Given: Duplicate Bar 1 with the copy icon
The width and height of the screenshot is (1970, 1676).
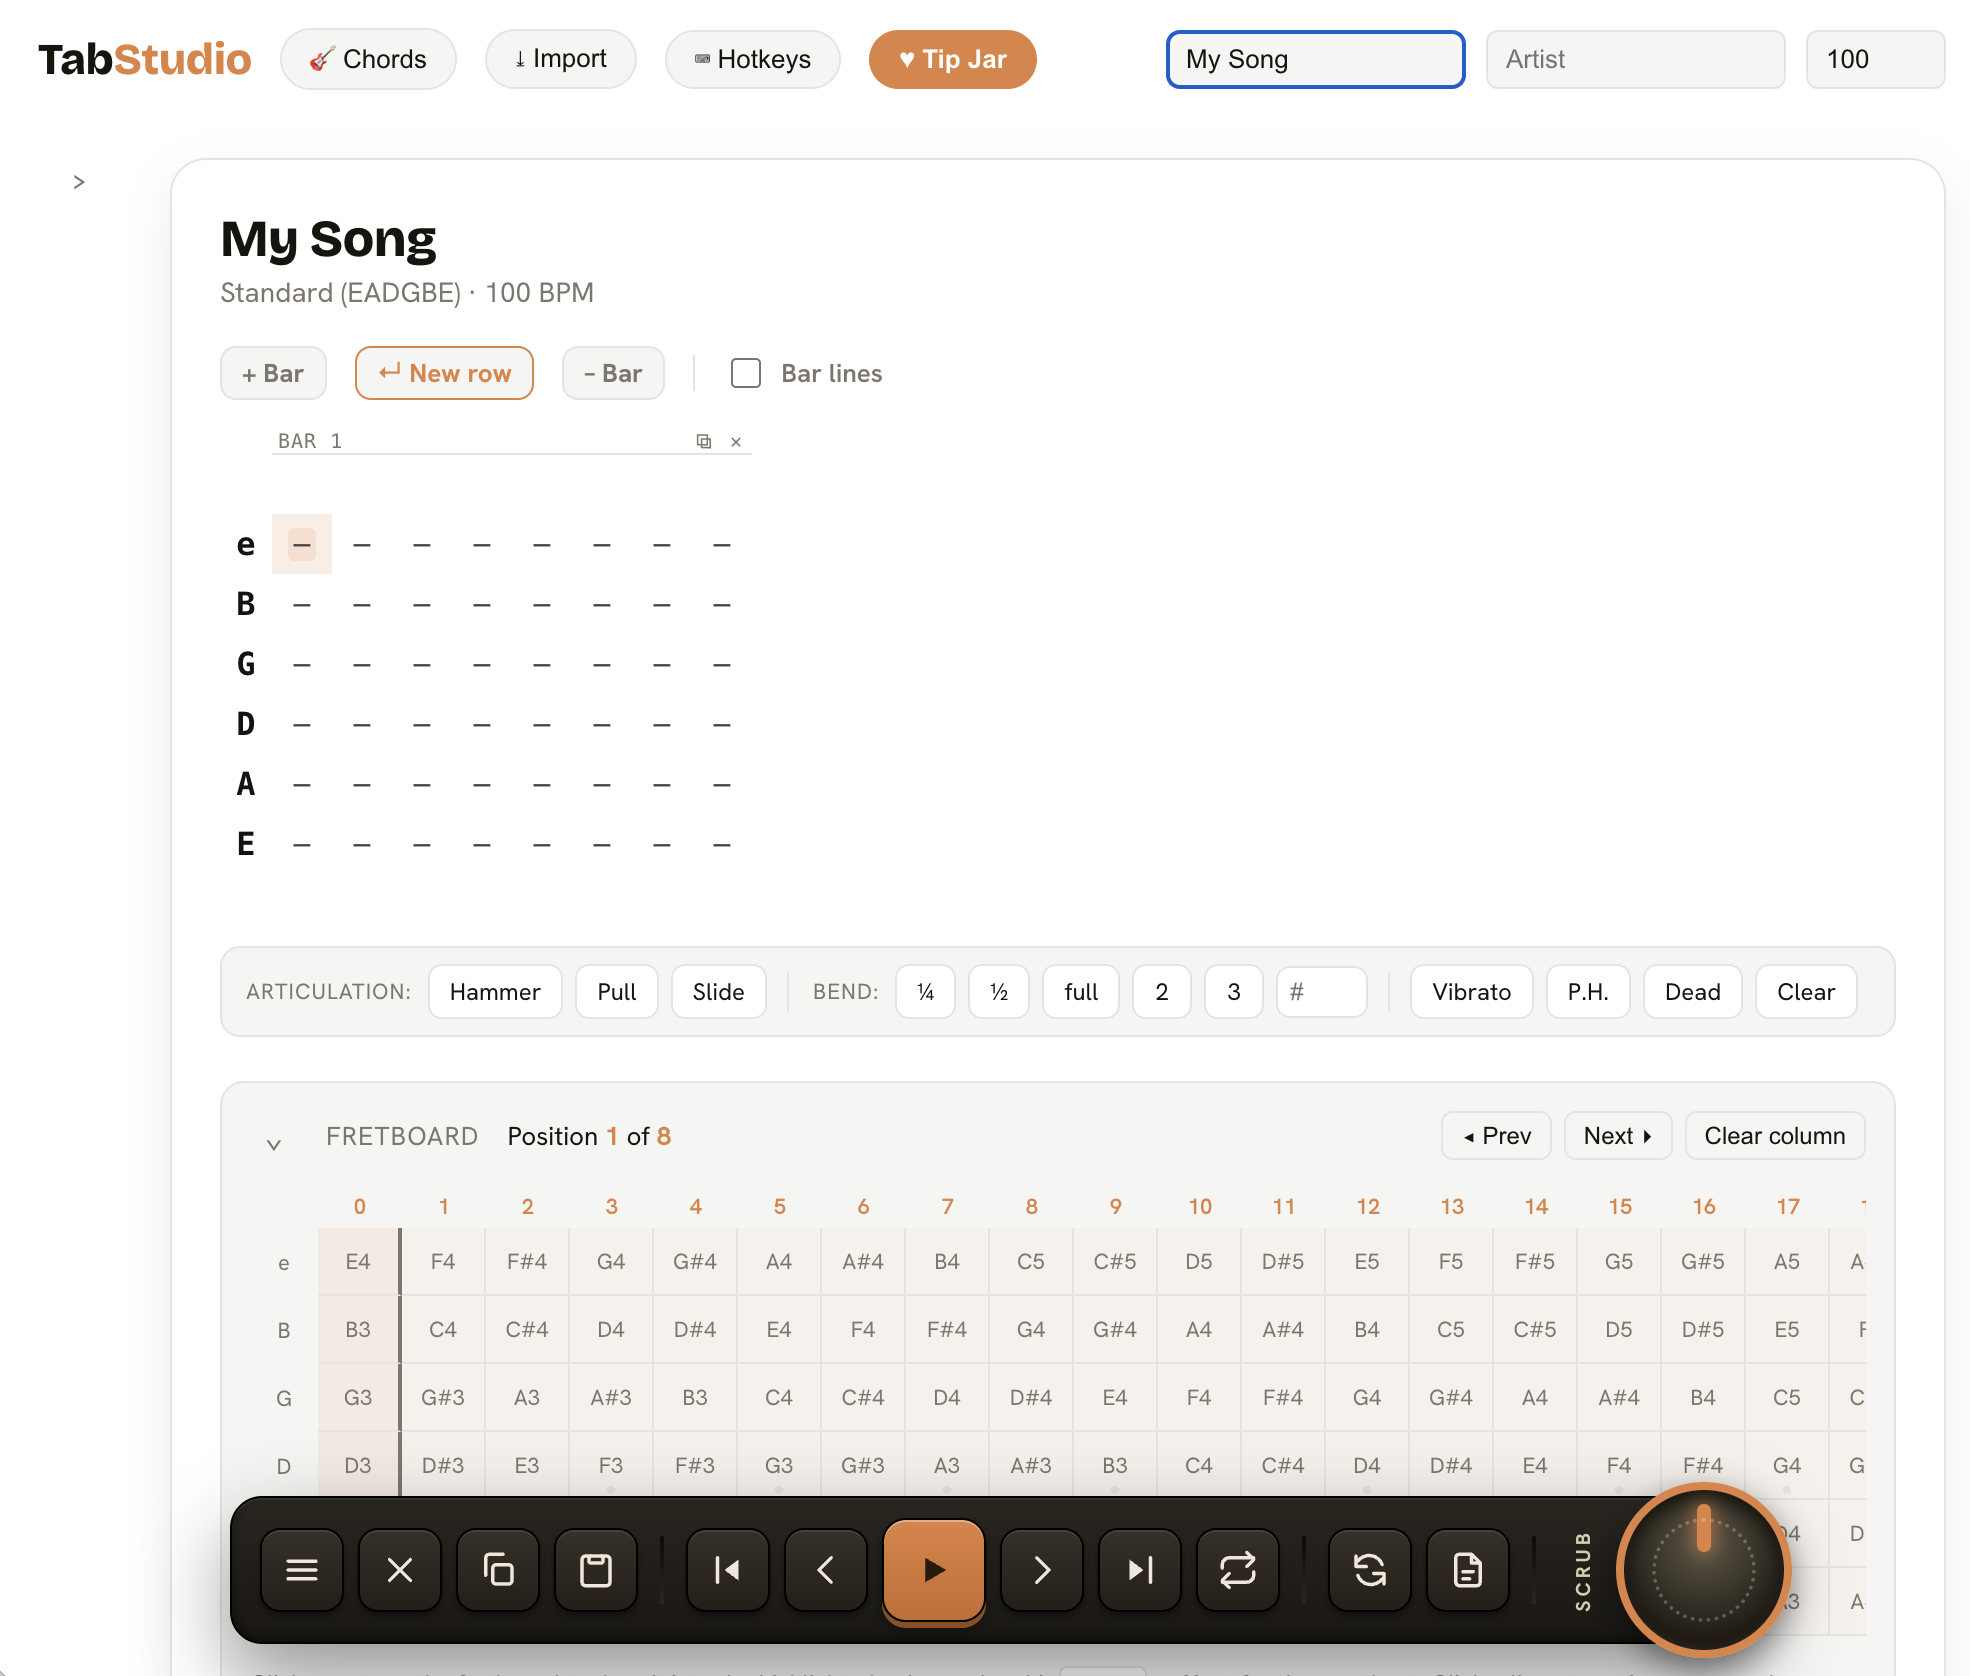Looking at the screenshot, I should pyautogui.click(x=704, y=441).
